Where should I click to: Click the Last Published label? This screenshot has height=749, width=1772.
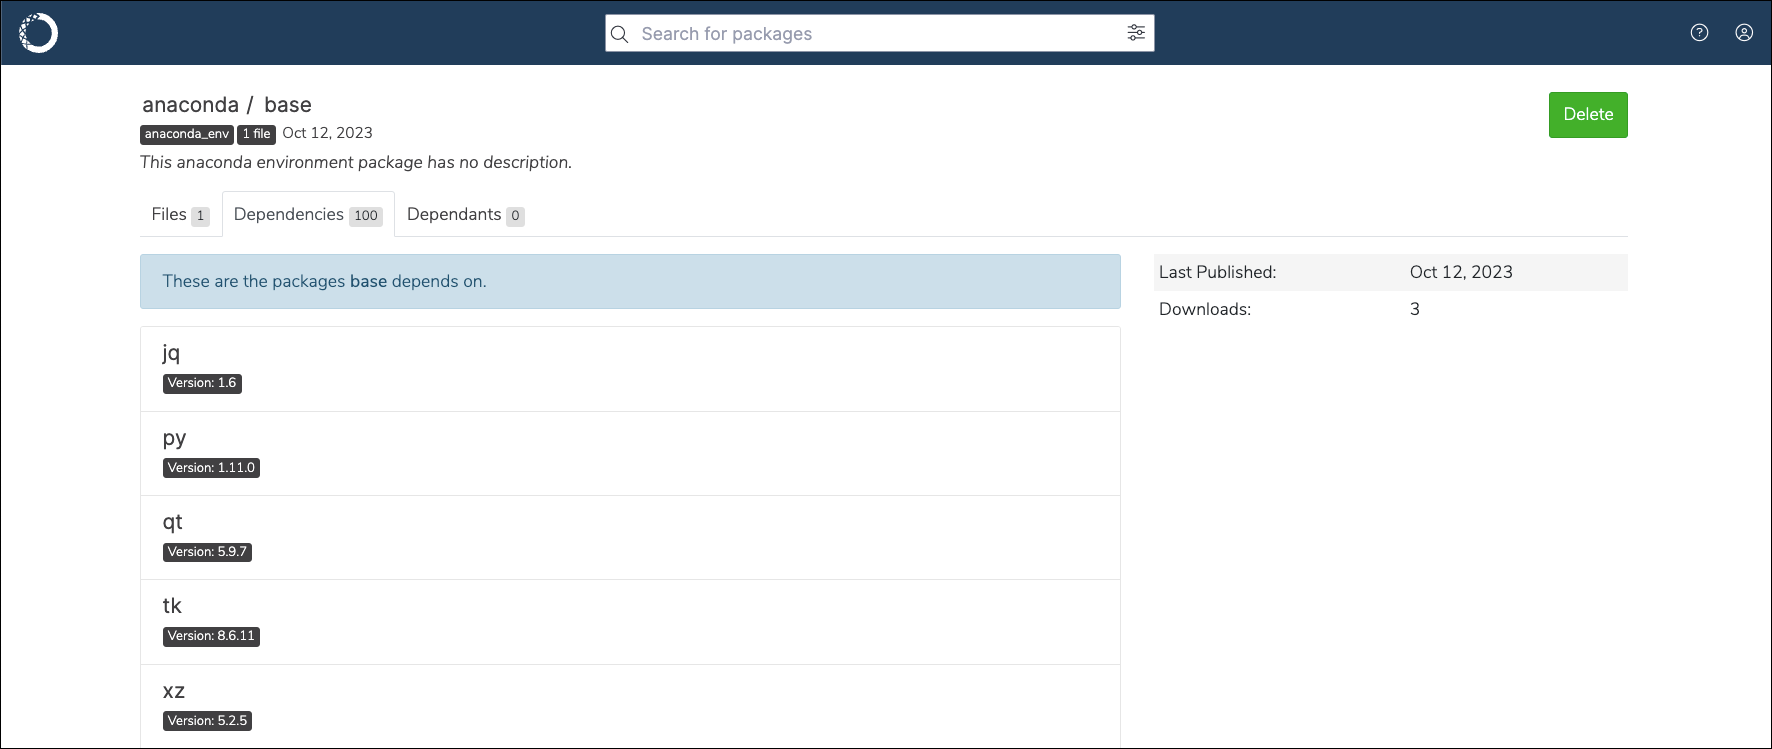click(x=1217, y=272)
